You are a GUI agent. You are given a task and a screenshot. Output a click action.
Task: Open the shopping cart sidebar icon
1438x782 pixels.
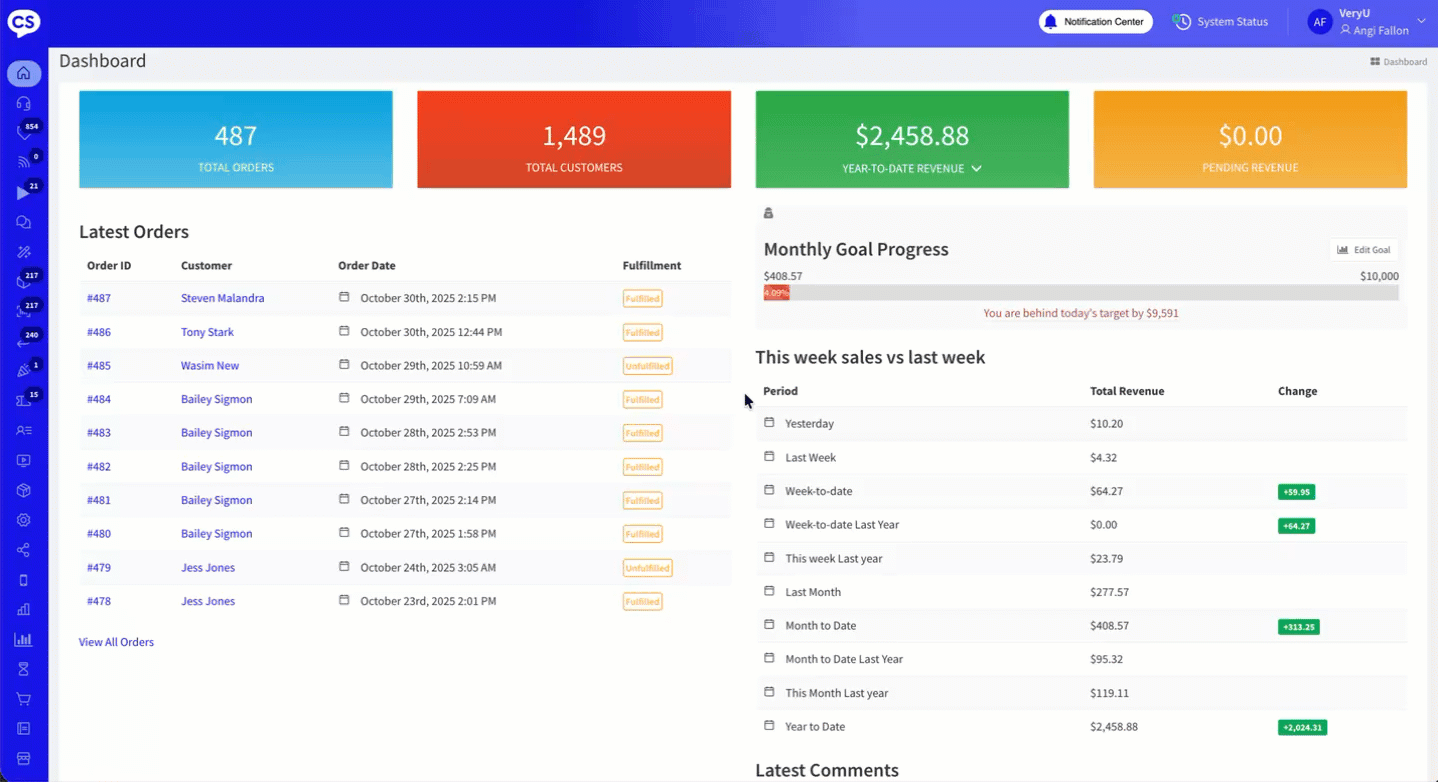[x=24, y=699]
